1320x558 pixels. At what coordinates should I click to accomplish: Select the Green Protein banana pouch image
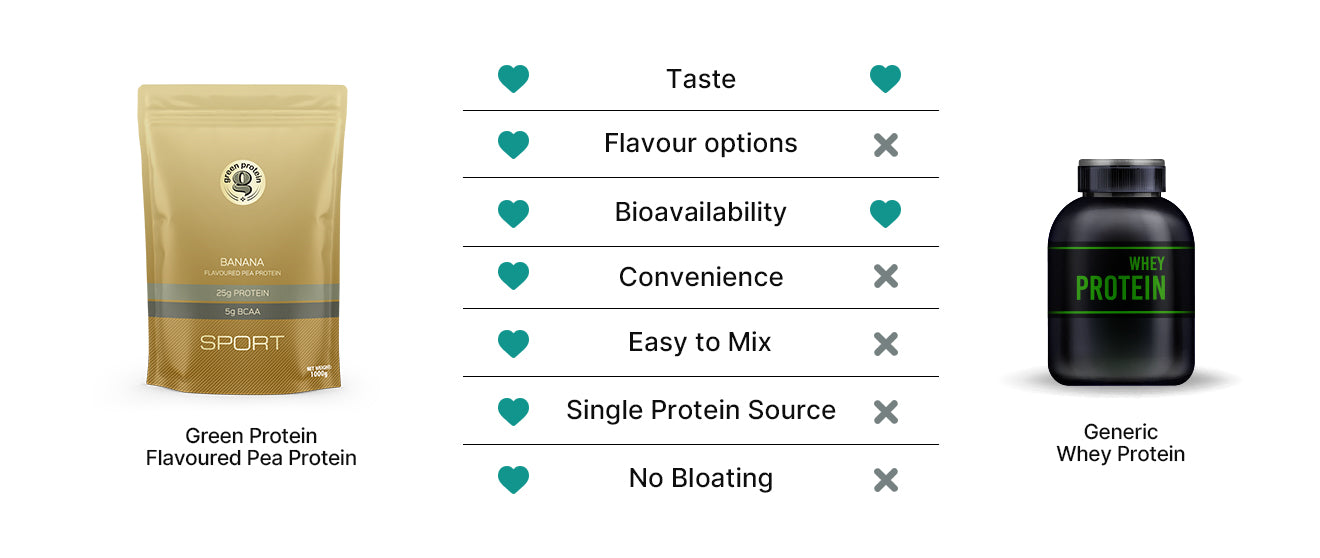click(243, 240)
